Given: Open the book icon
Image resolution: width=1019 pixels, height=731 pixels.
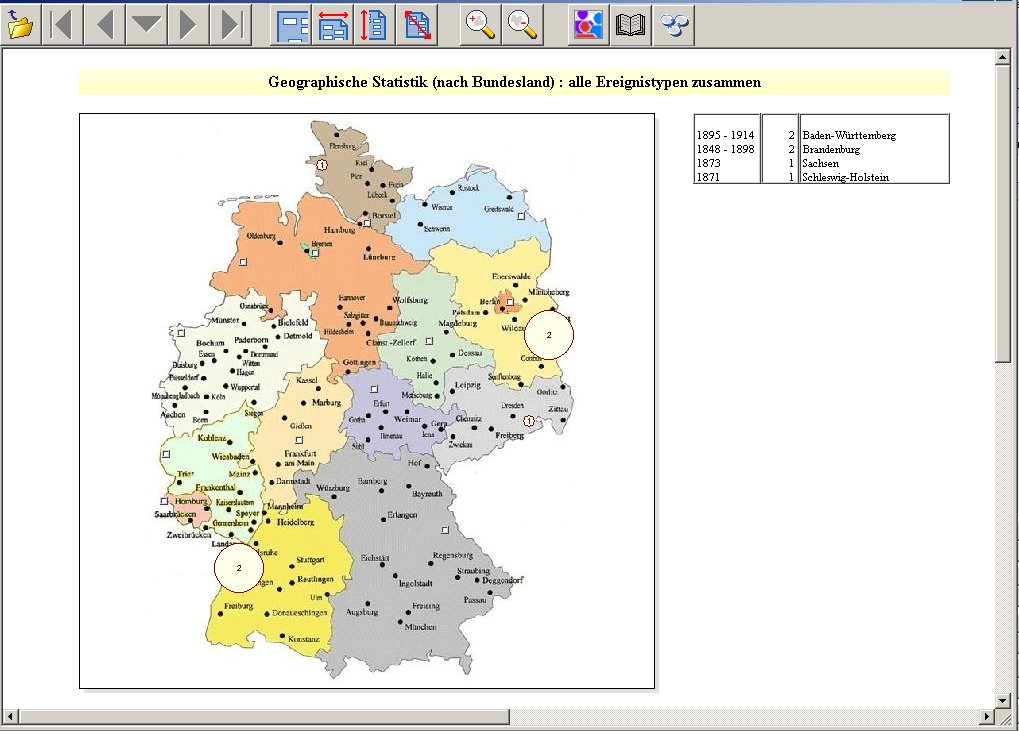Looking at the screenshot, I should (x=630, y=25).
